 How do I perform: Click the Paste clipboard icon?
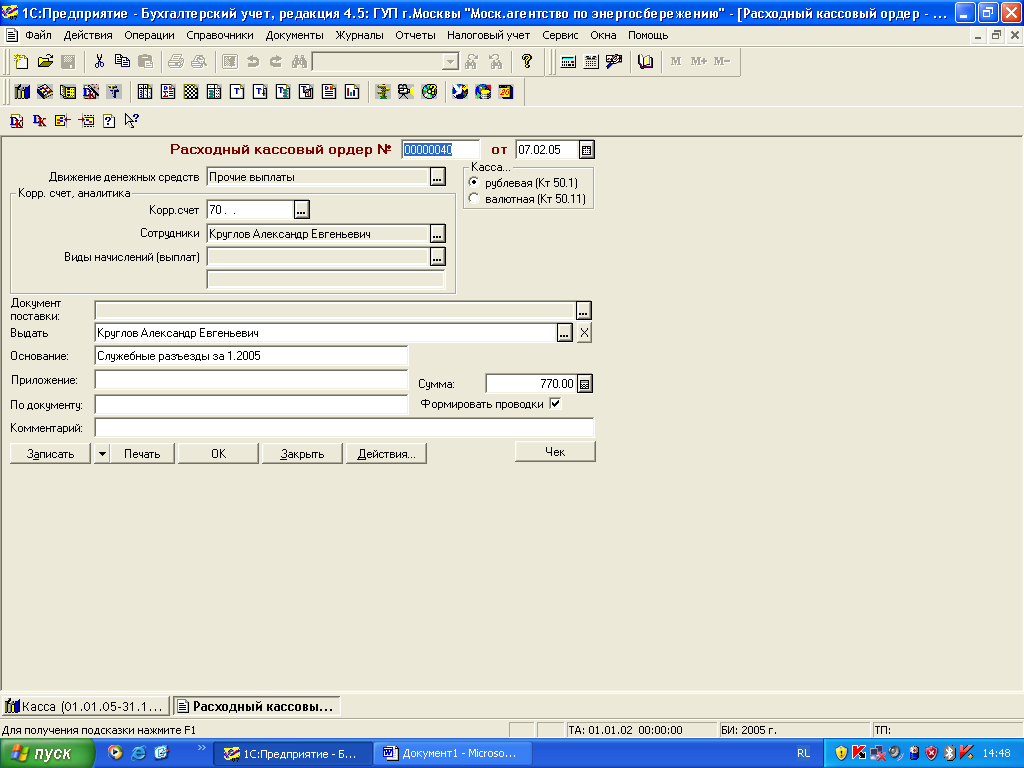tap(146, 61)
